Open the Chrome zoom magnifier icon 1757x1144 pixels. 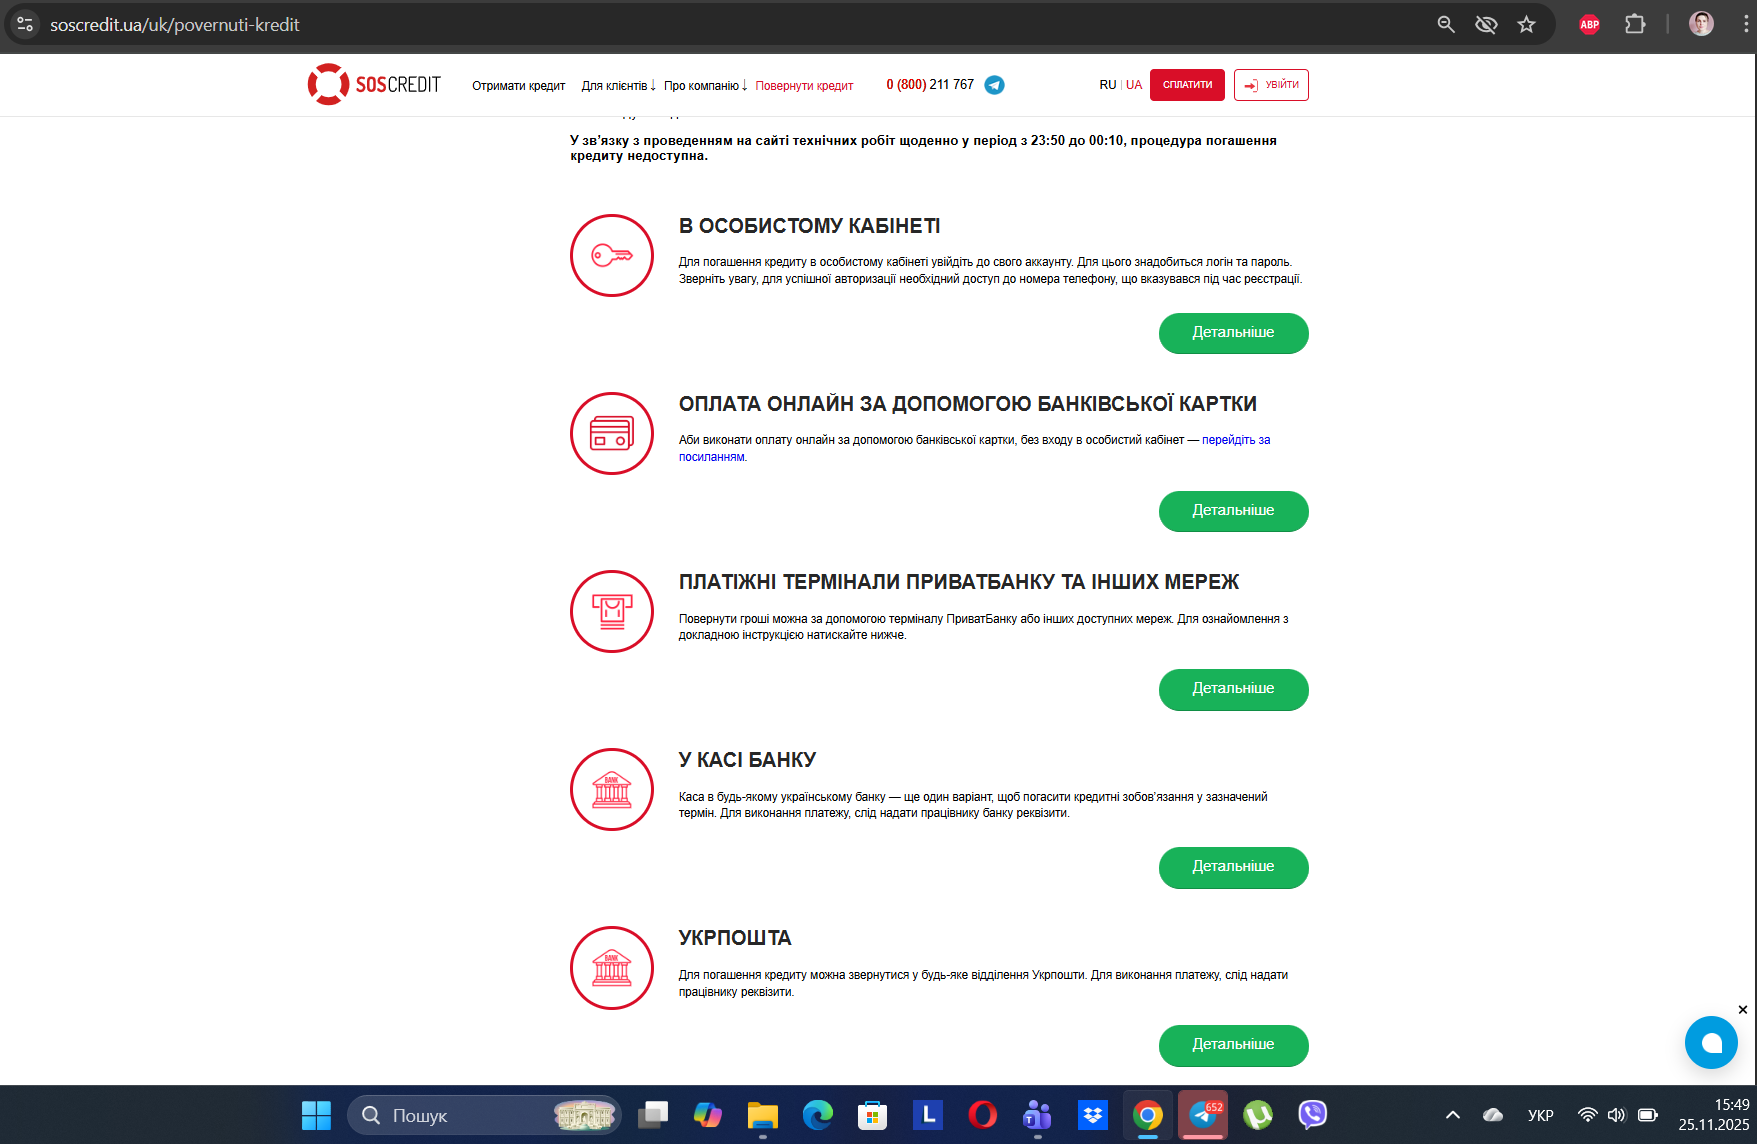[x=1446, y=24]
